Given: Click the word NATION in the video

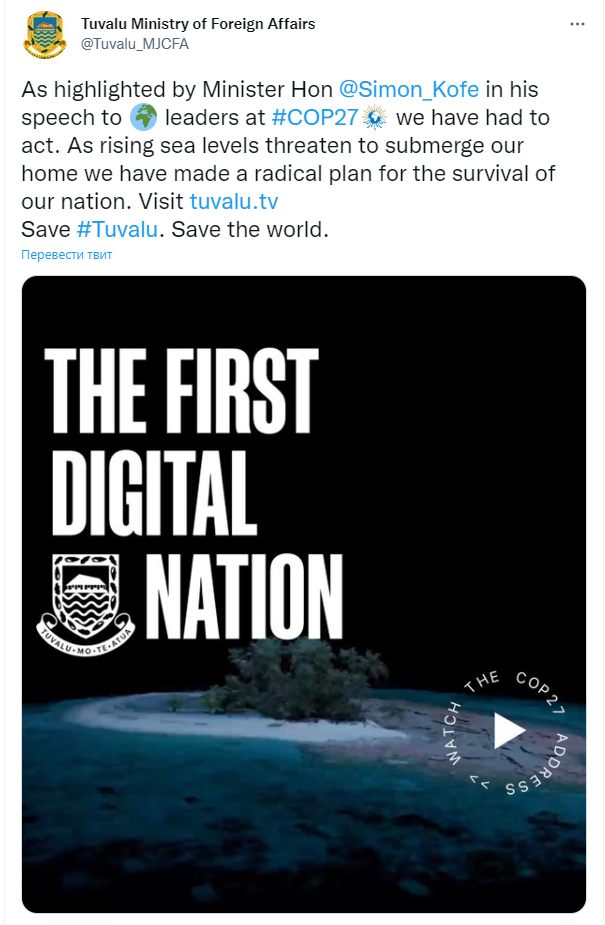Looking at the screenshot, I should [244, 593].
